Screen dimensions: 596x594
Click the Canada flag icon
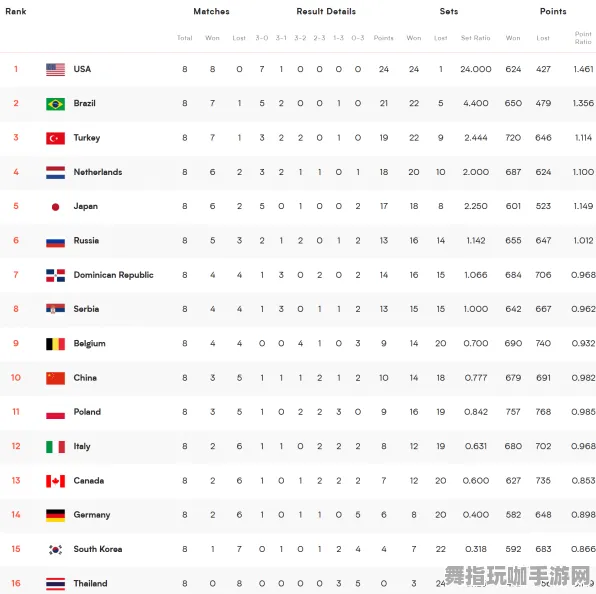pos(55,481)
